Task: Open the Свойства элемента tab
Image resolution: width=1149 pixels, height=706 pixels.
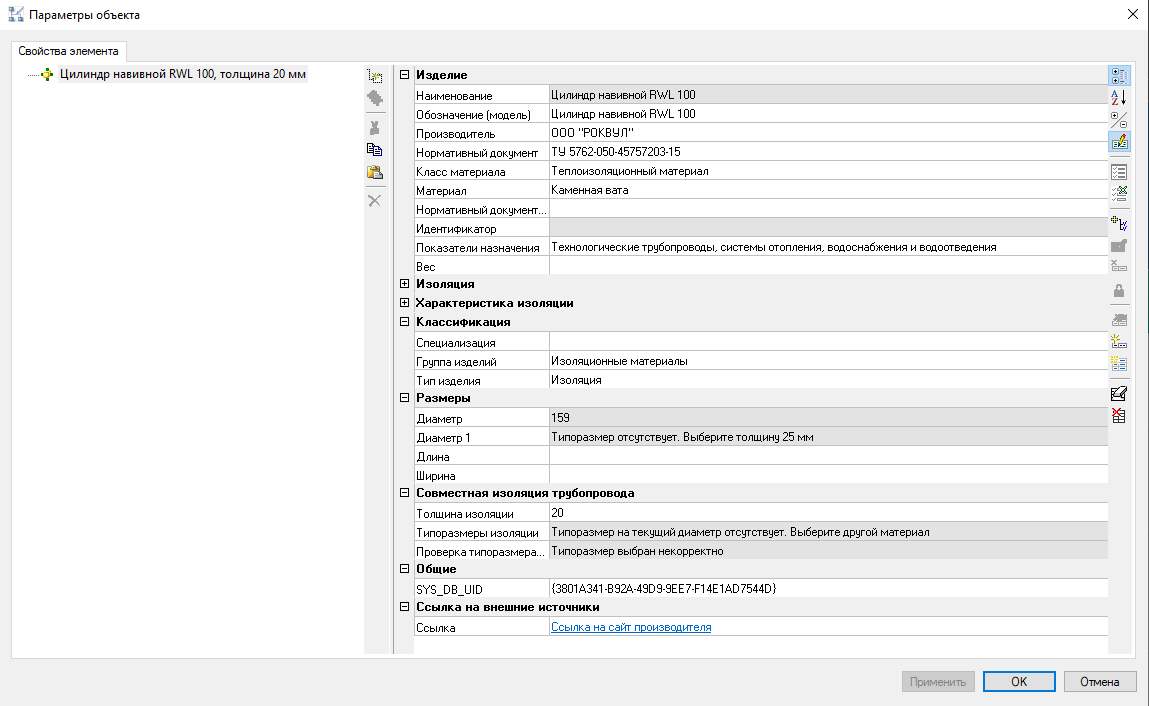Action: (x=68, y=51)
